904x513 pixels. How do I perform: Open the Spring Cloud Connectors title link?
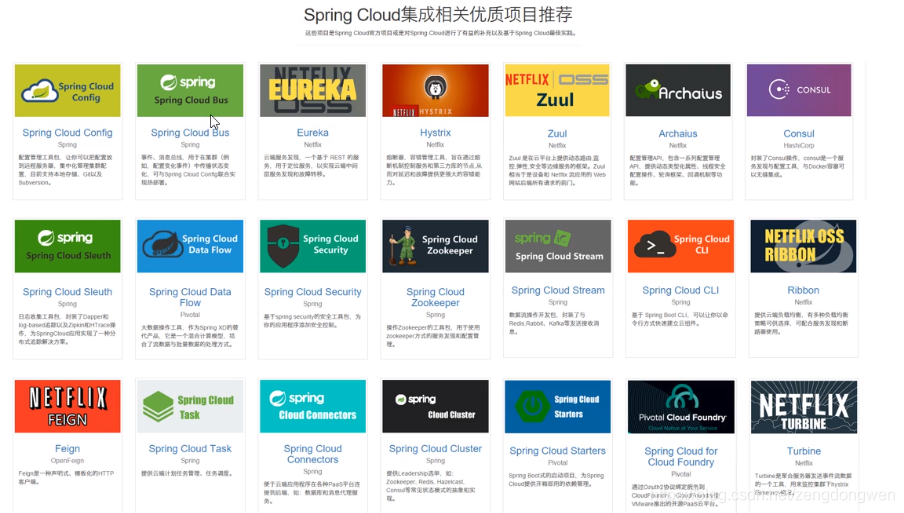(312, 454)
